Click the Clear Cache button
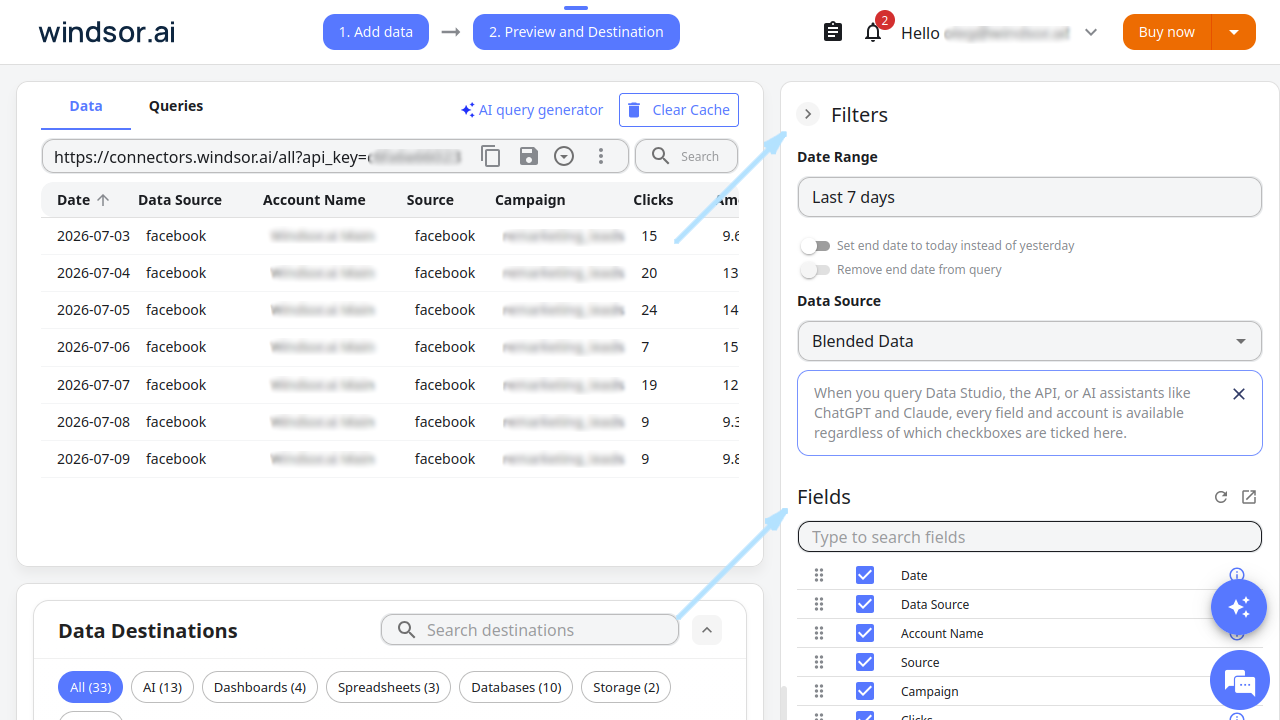The image size is (1280, 720). (x=679, y=110)
